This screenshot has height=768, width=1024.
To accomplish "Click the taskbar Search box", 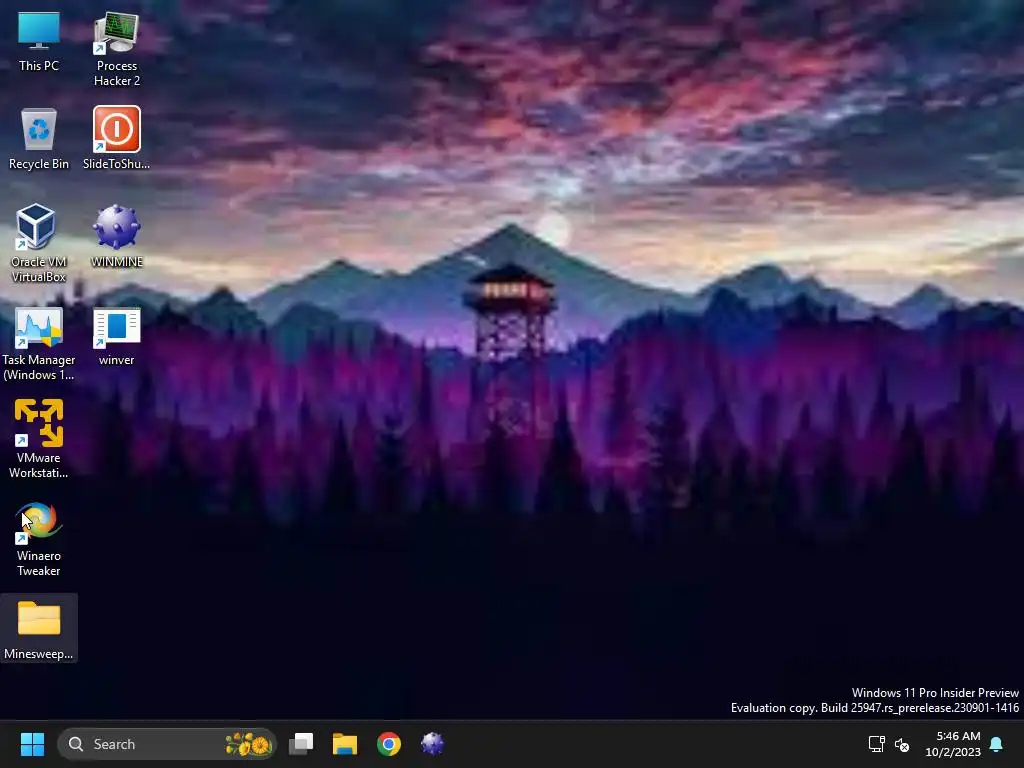I will tap(167, 744).
